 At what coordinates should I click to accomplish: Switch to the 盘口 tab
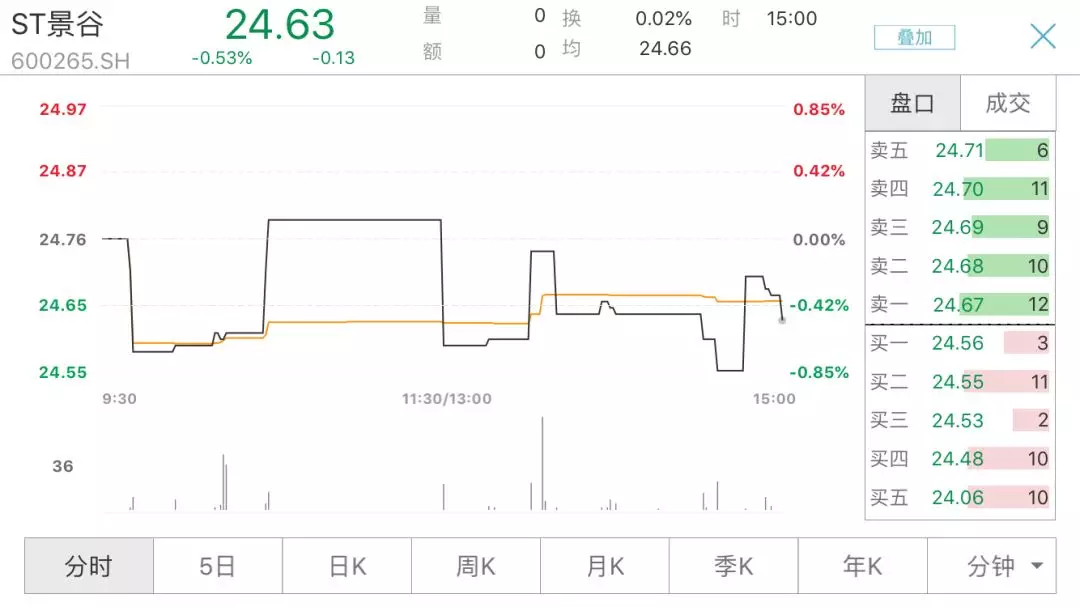pyautogui.click(x=913, y=103)
